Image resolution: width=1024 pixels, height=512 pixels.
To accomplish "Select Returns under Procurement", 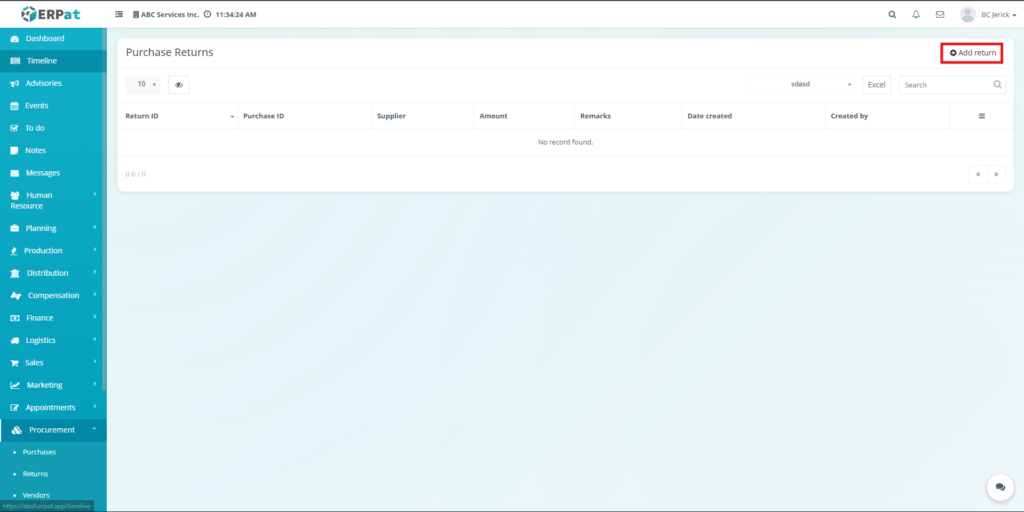I will [35, 474].
